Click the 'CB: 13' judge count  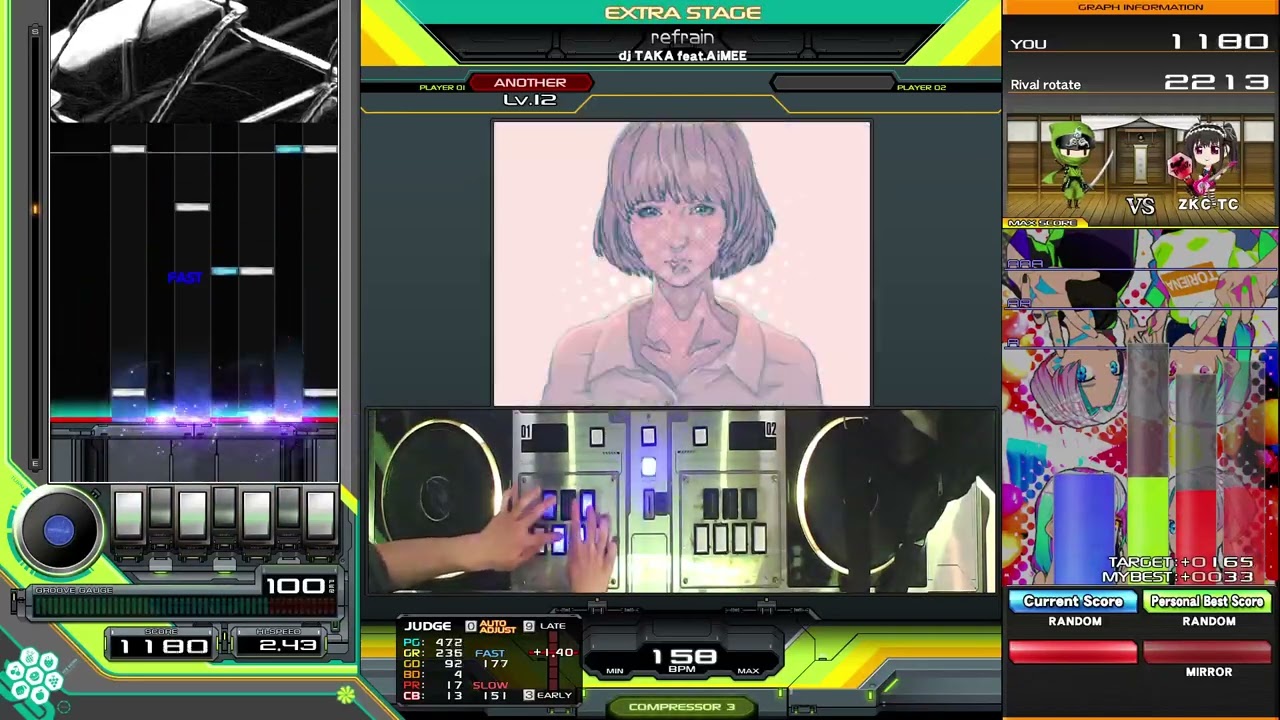[433, 696]
